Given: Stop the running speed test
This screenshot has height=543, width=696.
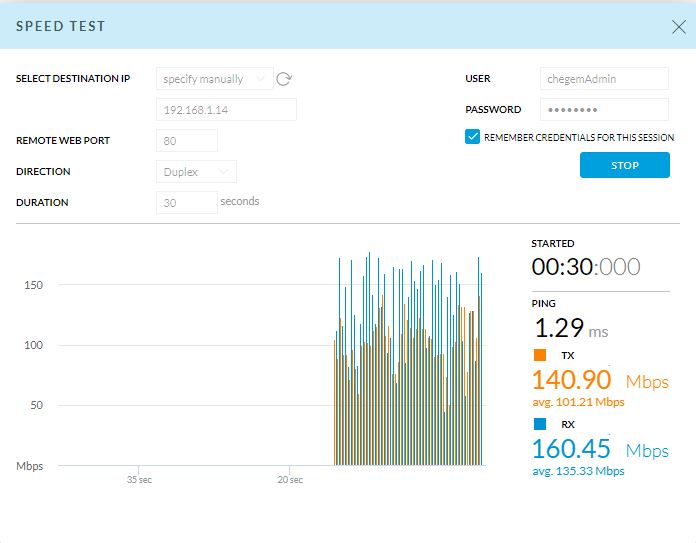Looking at the screenshot, I should pyautogui.click(x=625, y=165).
